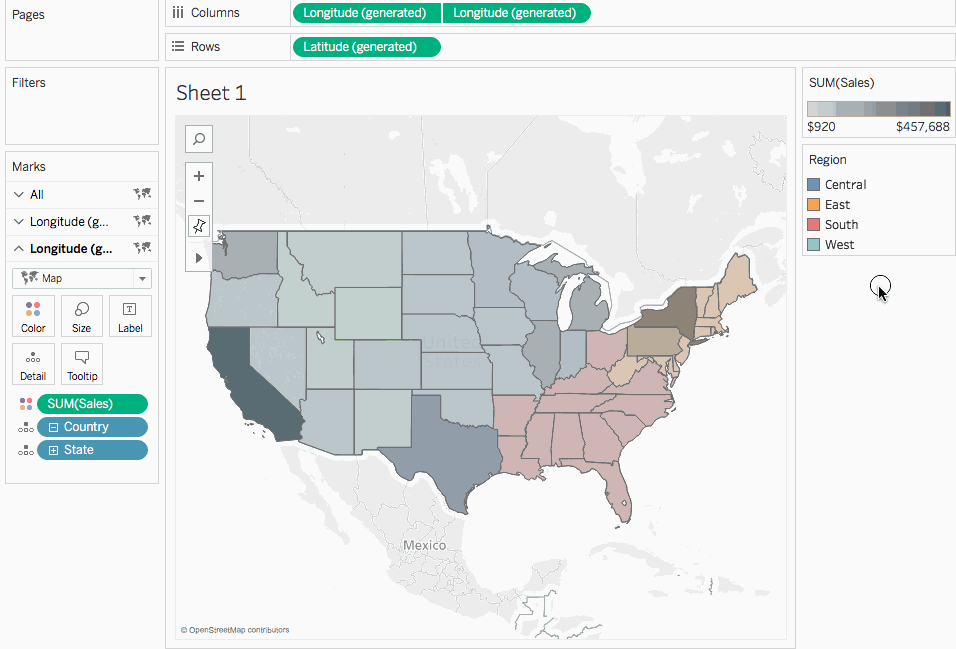Select the Latitude (generated) Rows pill
The image size is (956, 649).
[366, 47]
